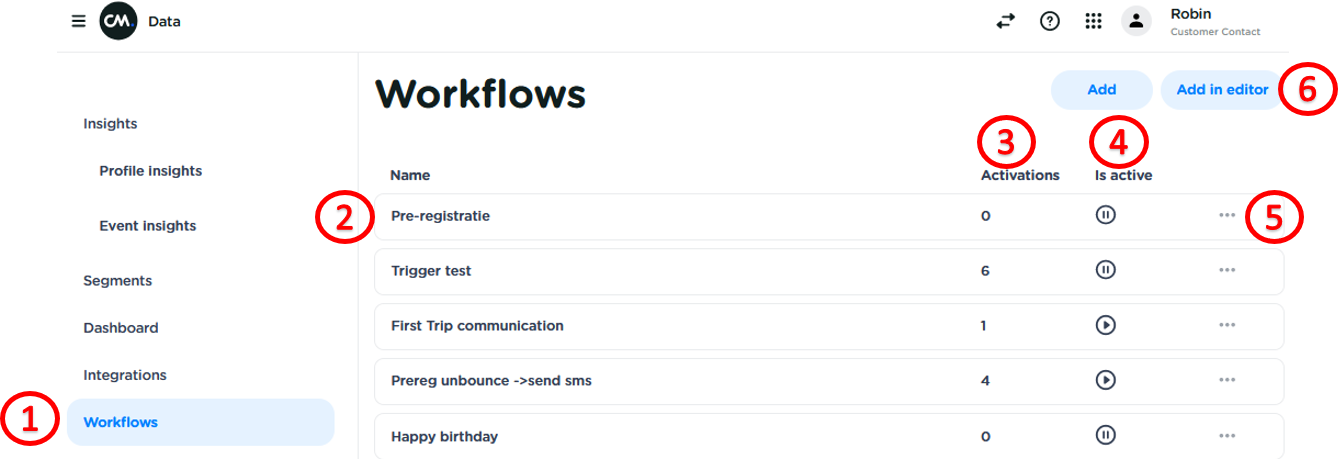1338x459 pixels.
Task: Go to Segments in the sidebar
Action: (118, 281)
